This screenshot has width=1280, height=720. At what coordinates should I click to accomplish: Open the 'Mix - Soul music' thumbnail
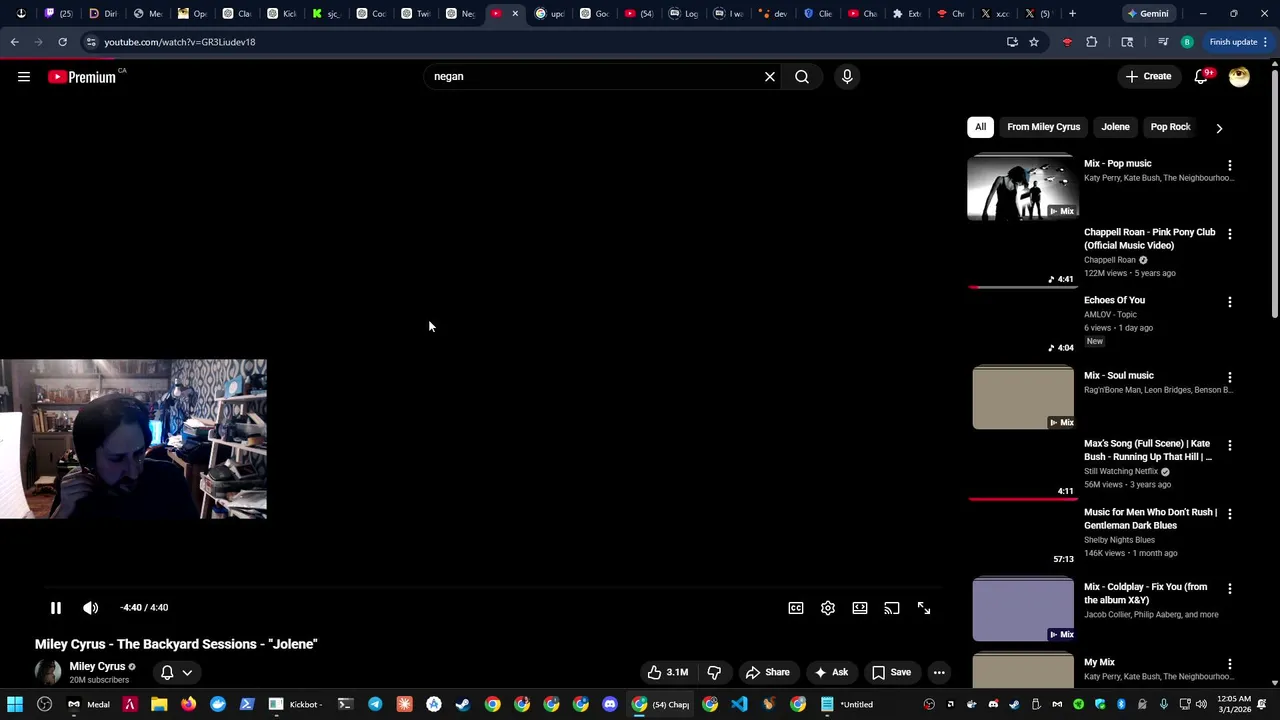click(1022, 398)
